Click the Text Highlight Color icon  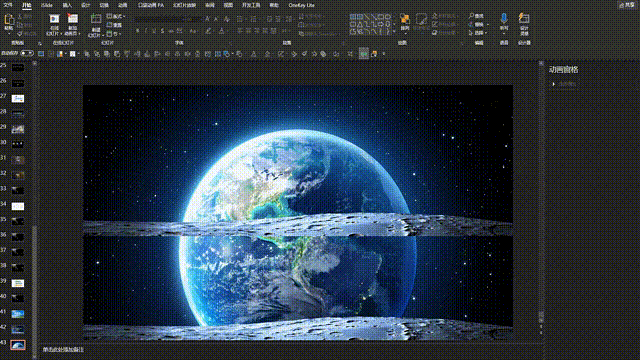(209, 31)
